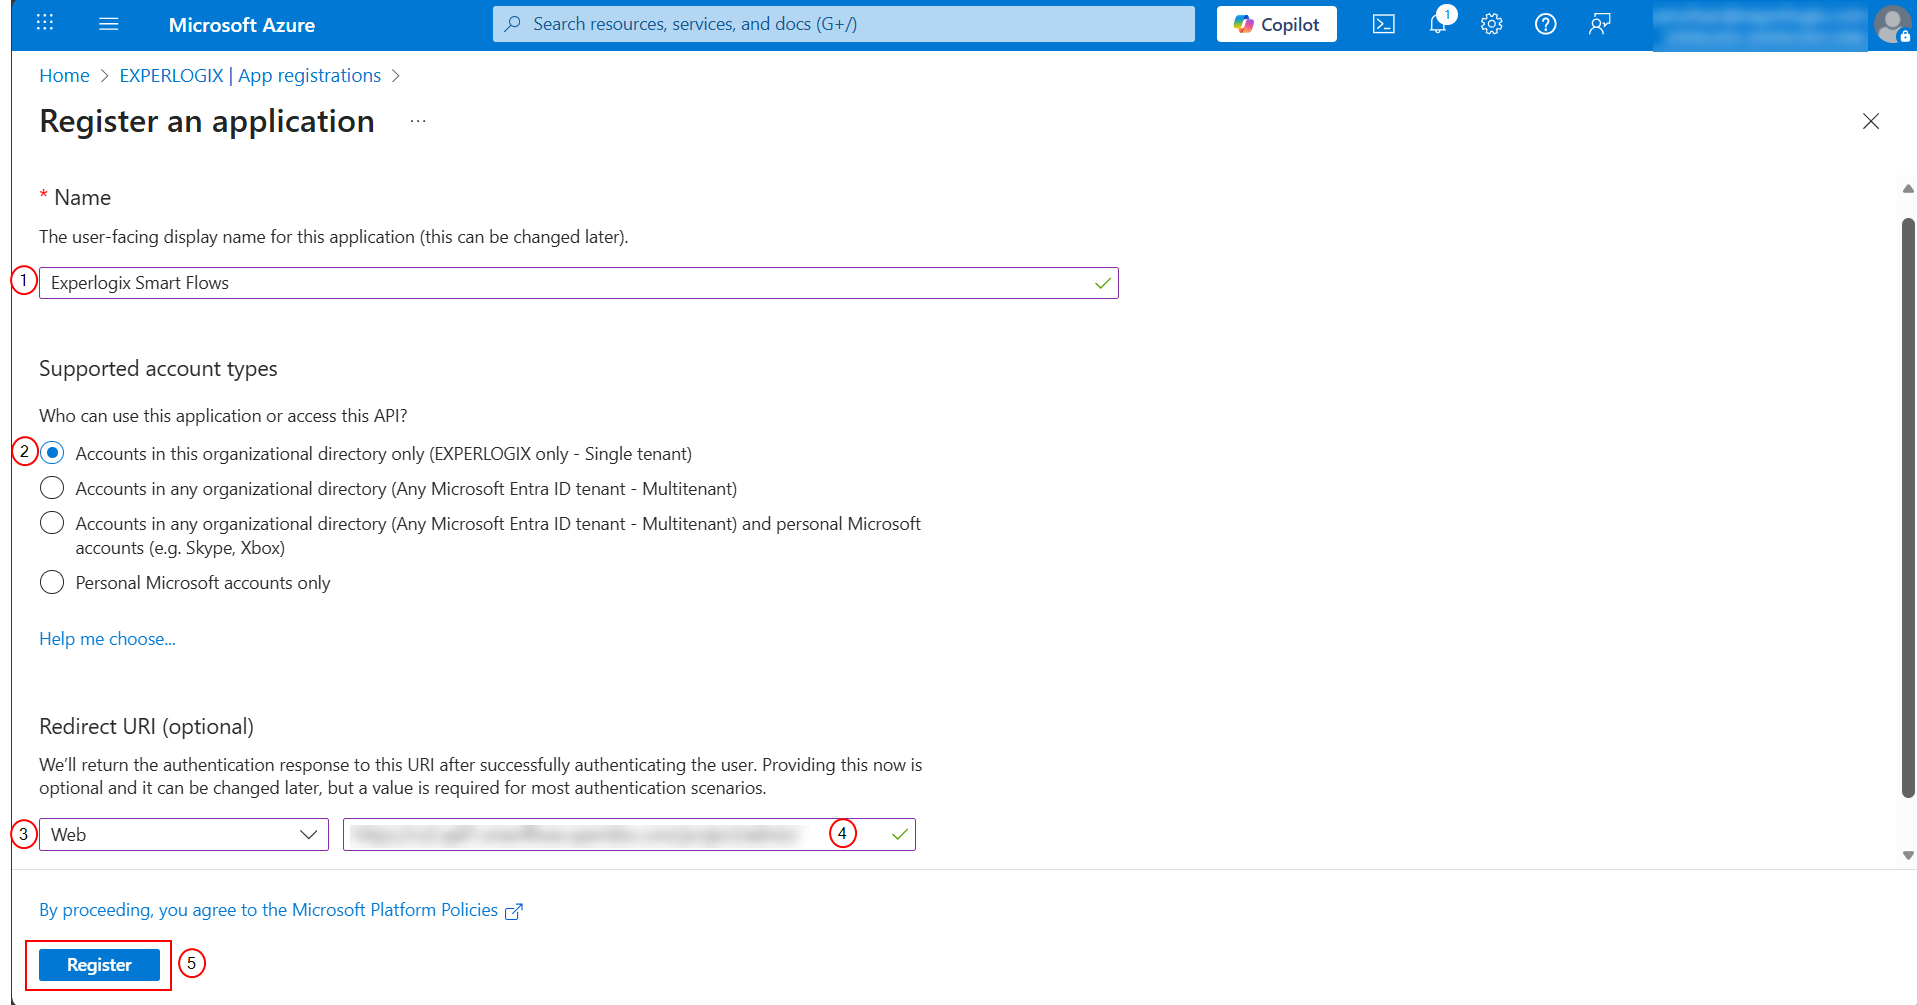
Task: Open the notifications bell
Action: 1438,24
